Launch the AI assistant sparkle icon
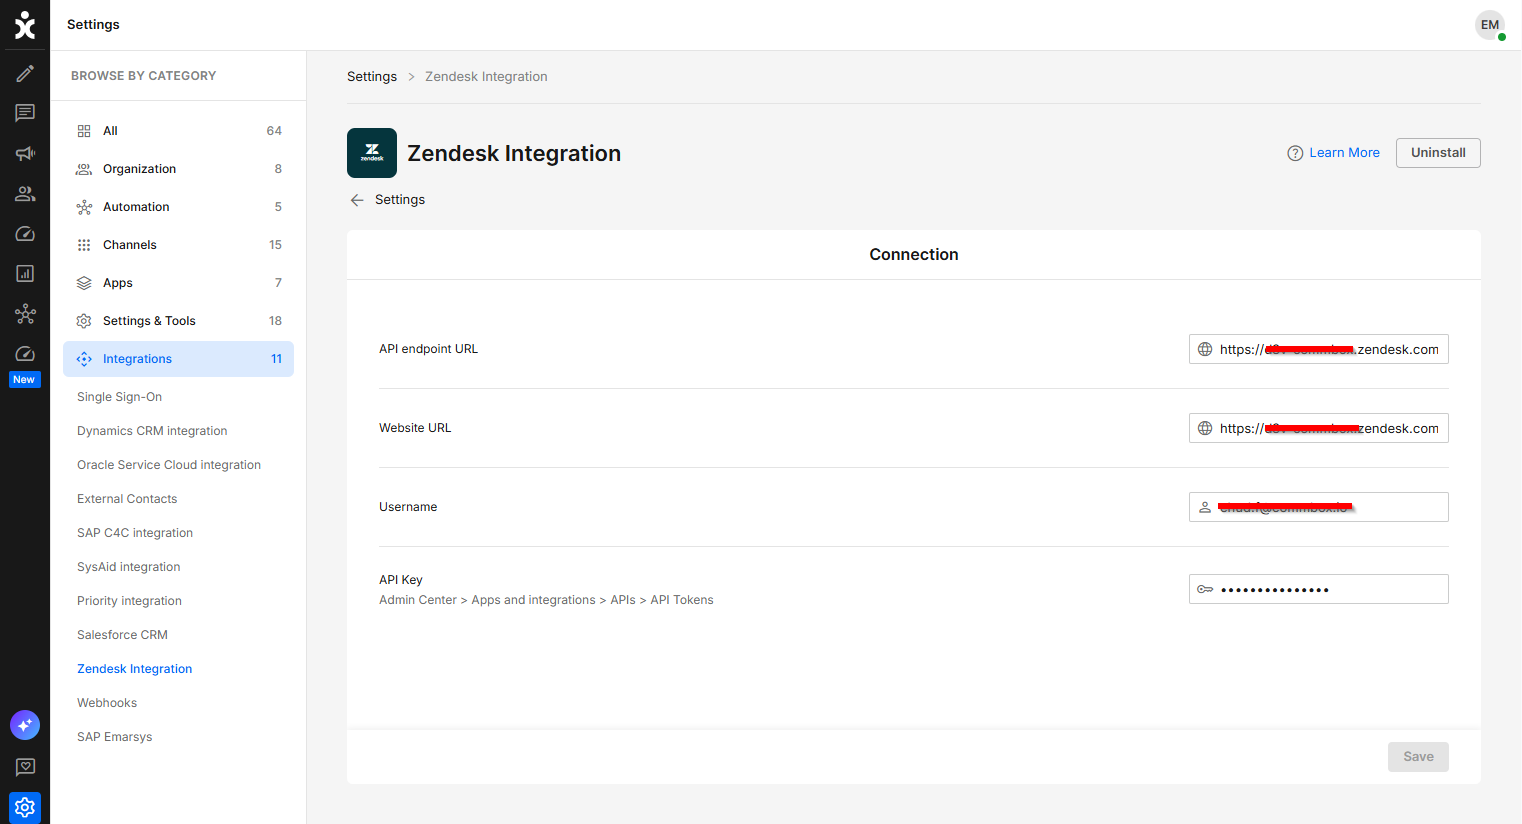The image size is (1522, 824). click(25, 725)
